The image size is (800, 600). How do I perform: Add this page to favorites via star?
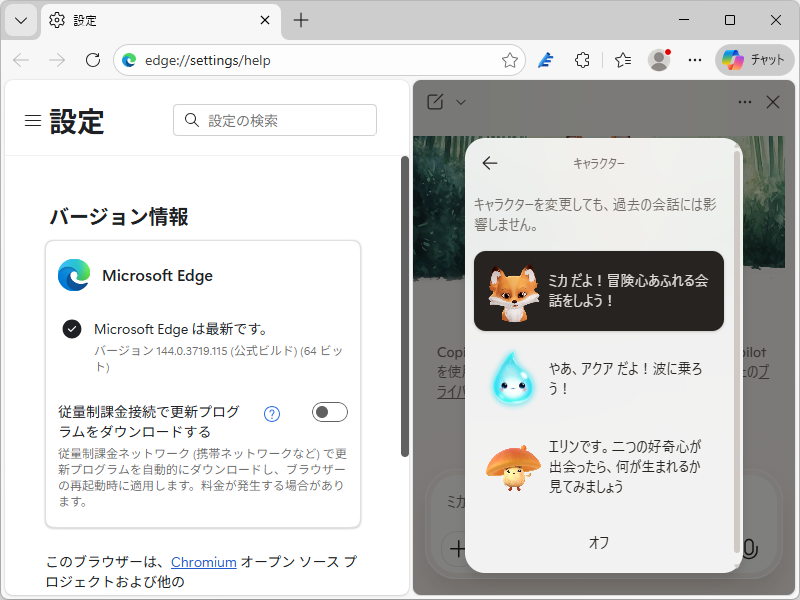[x=511, y=60]
